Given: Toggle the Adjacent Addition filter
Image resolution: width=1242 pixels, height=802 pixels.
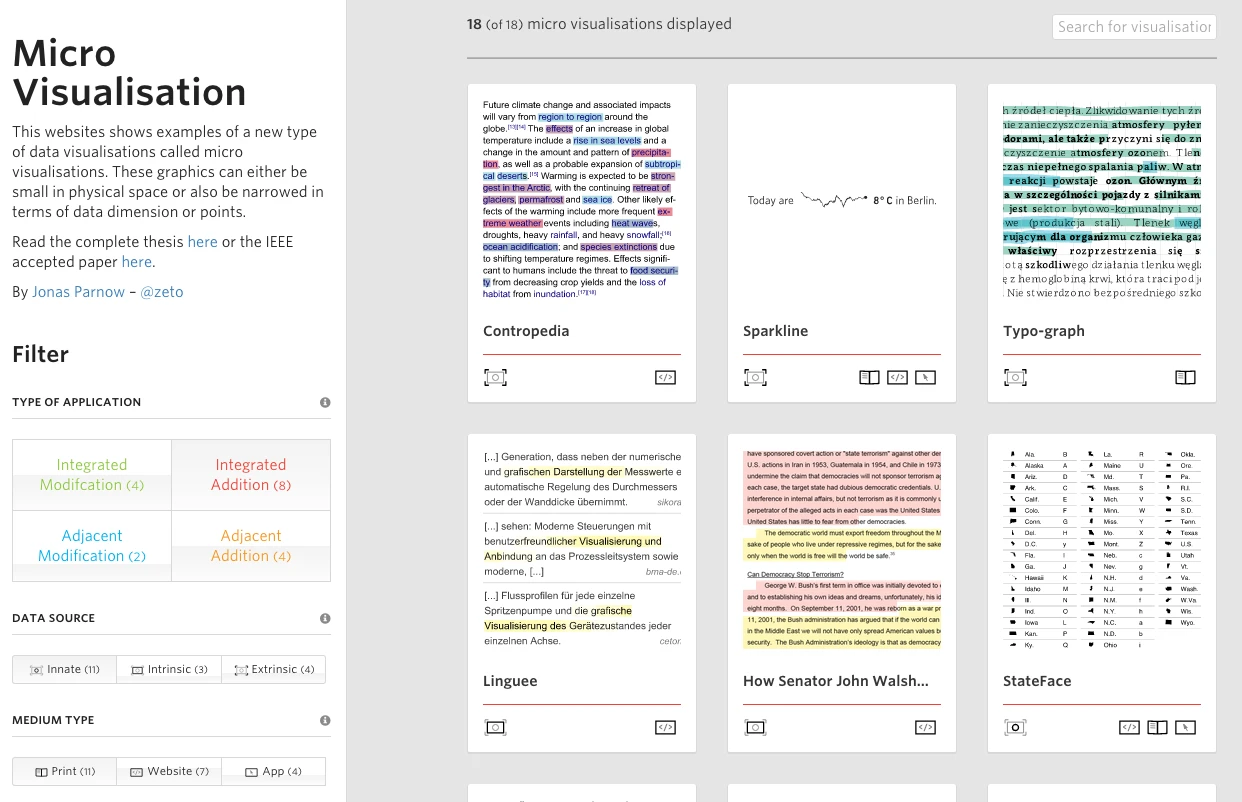Looking at the screenshot, I should pyautogui.click(x=251, y=546).
